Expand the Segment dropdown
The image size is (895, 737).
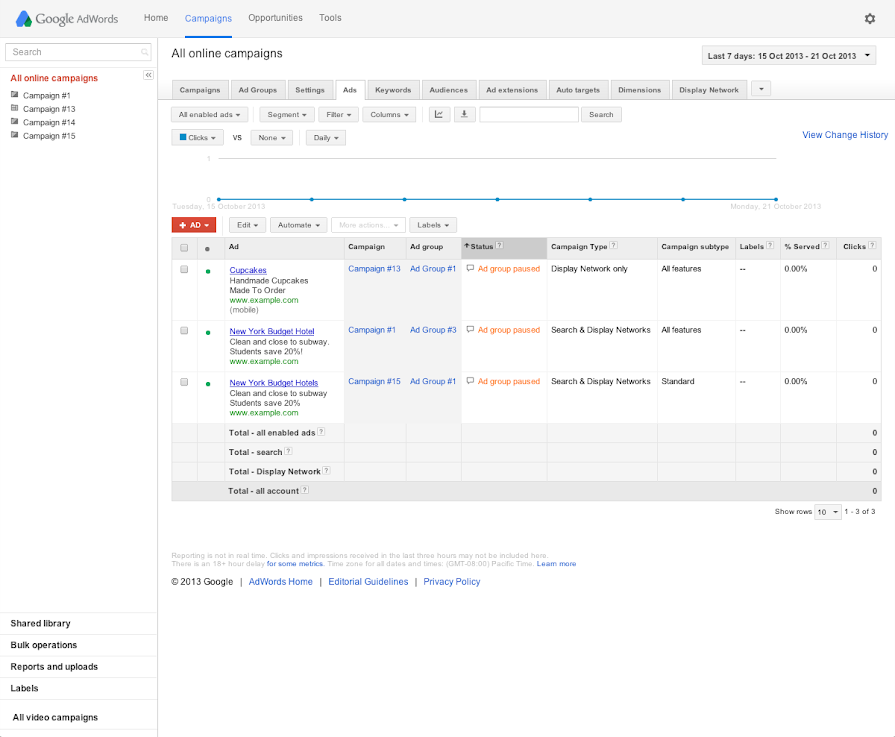(289, 115)
